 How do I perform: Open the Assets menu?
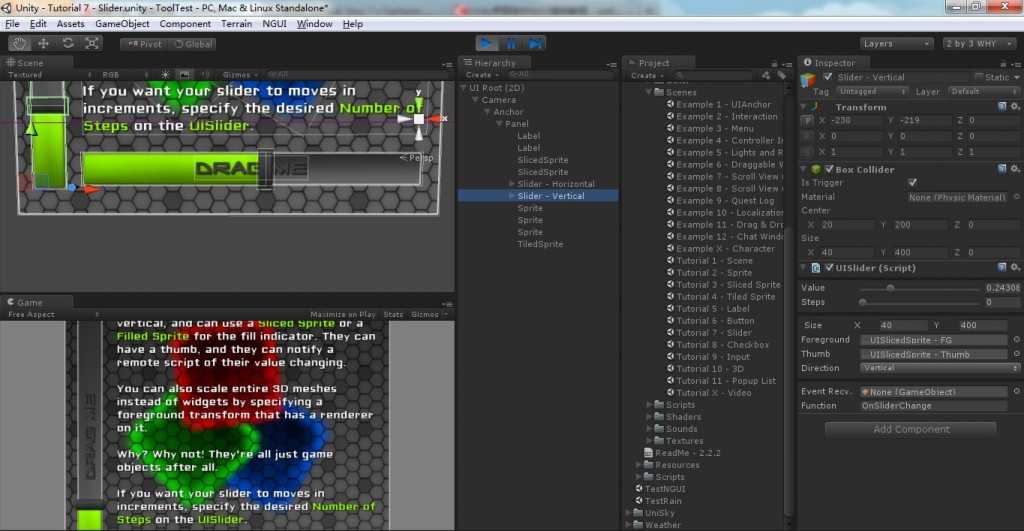[71, 24]
